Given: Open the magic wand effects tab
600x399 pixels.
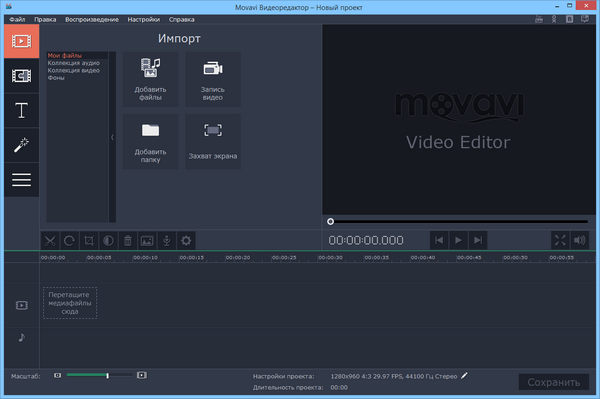Looking at the screenshot, I should pos(21,145).
